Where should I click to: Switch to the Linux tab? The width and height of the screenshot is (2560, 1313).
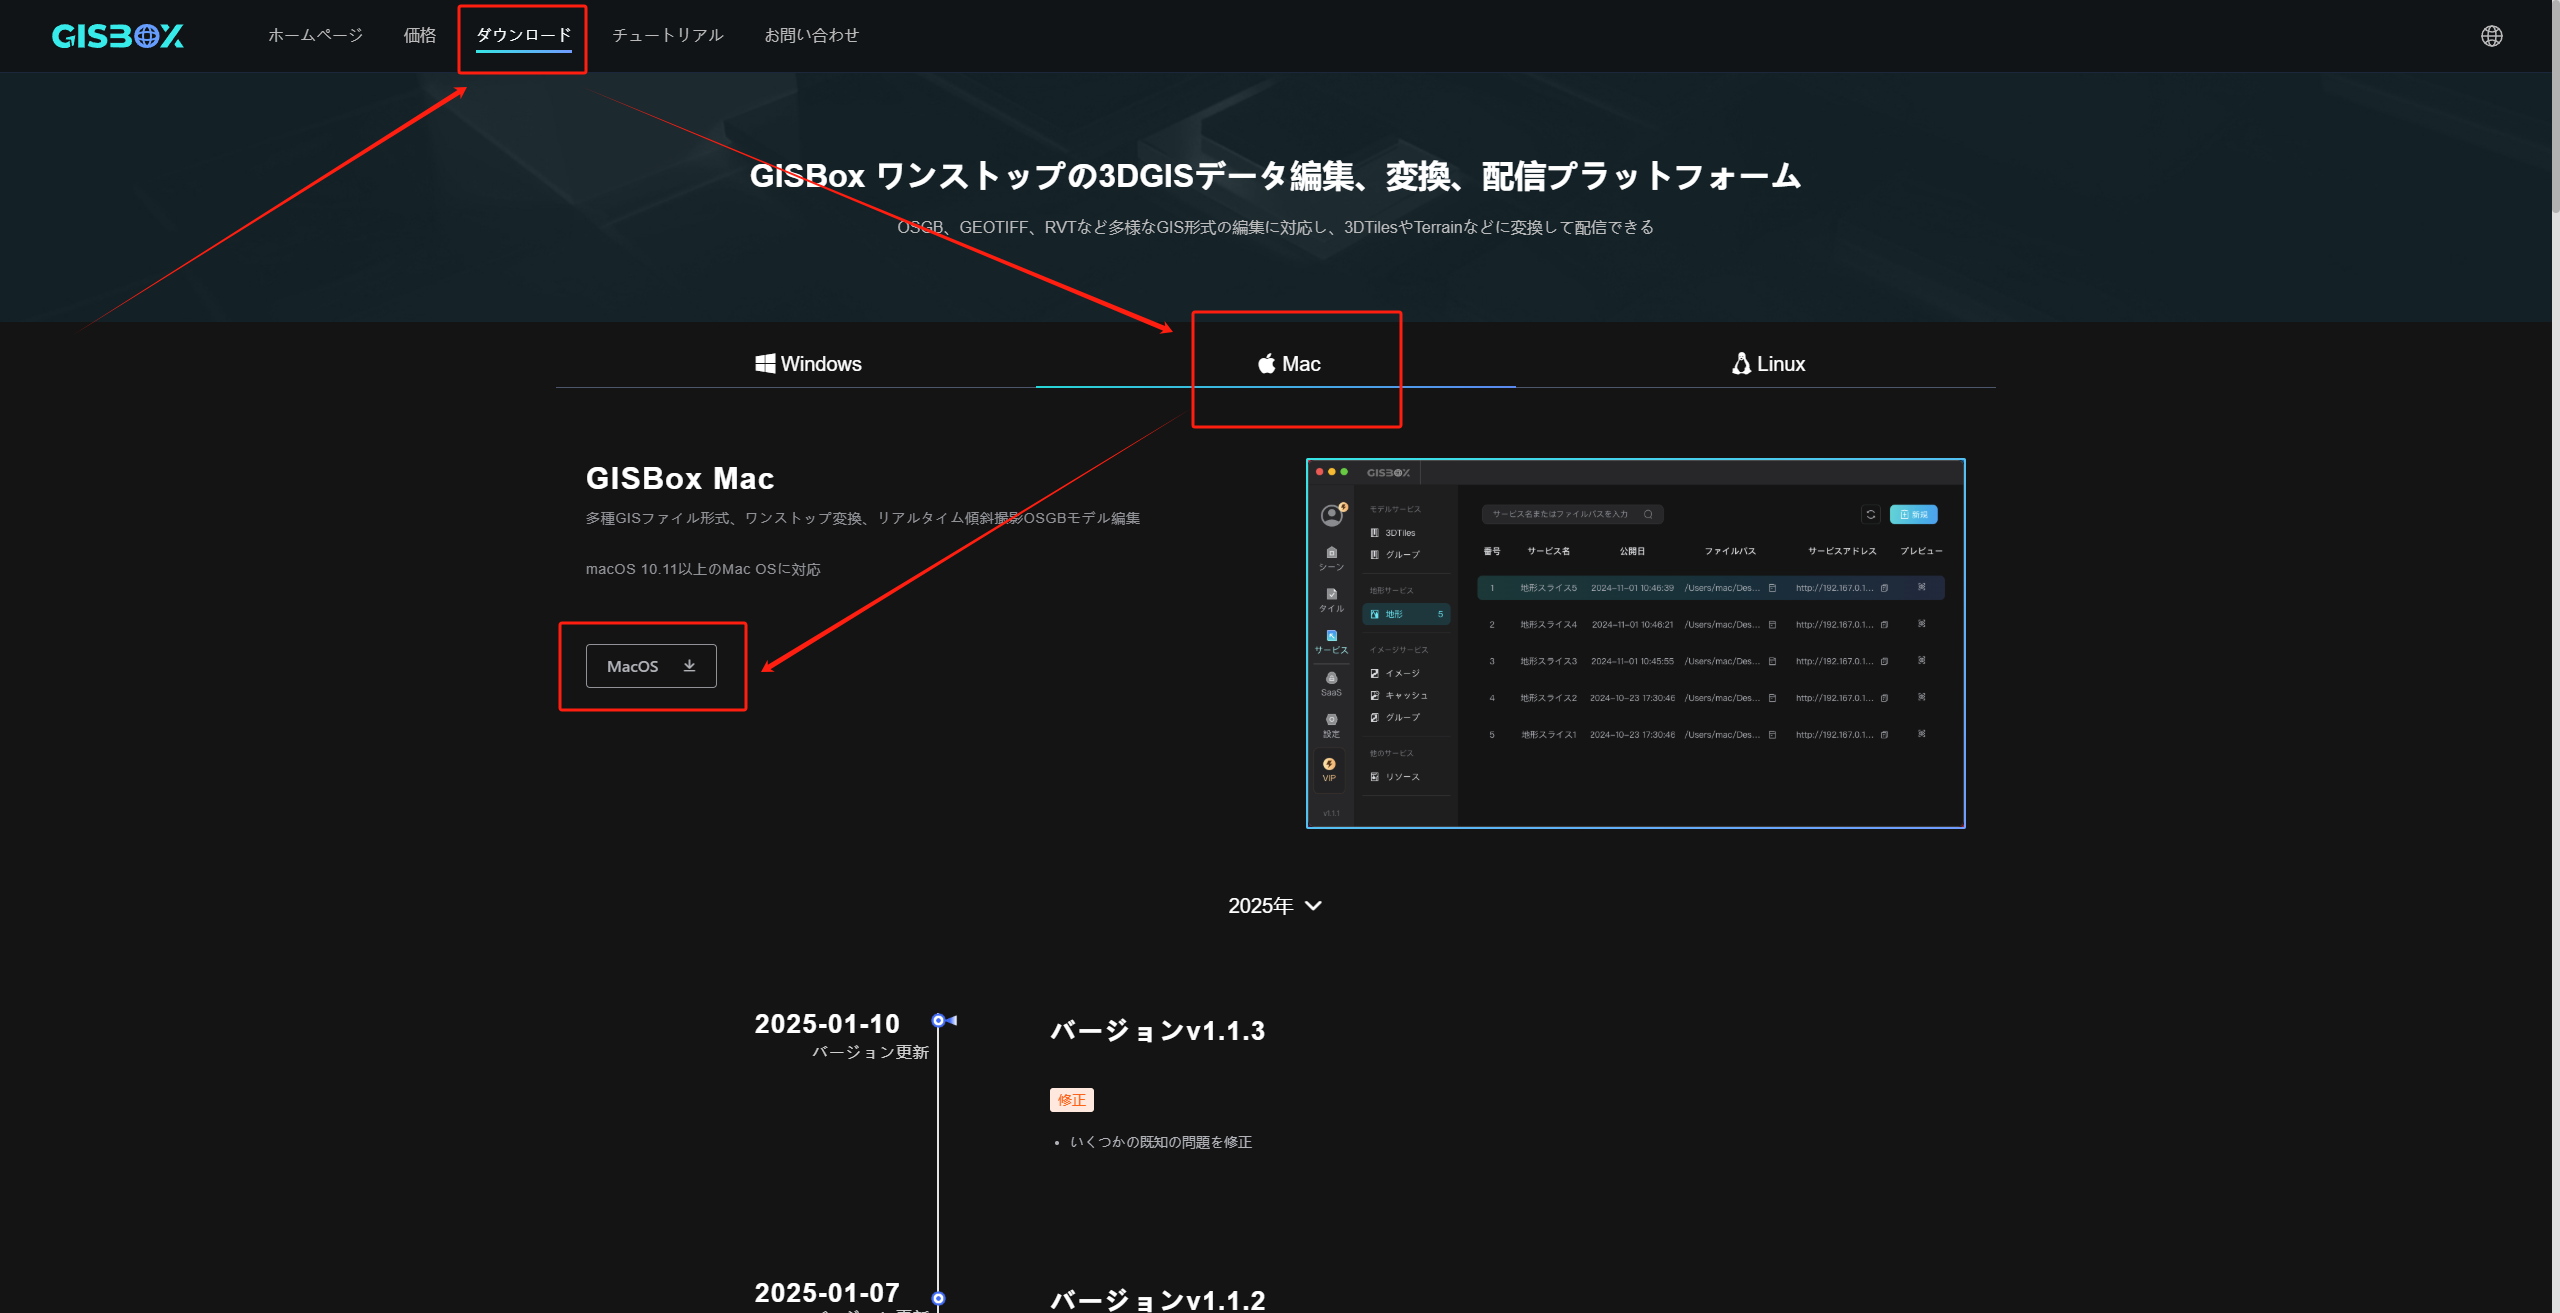tap(1769, 364)
